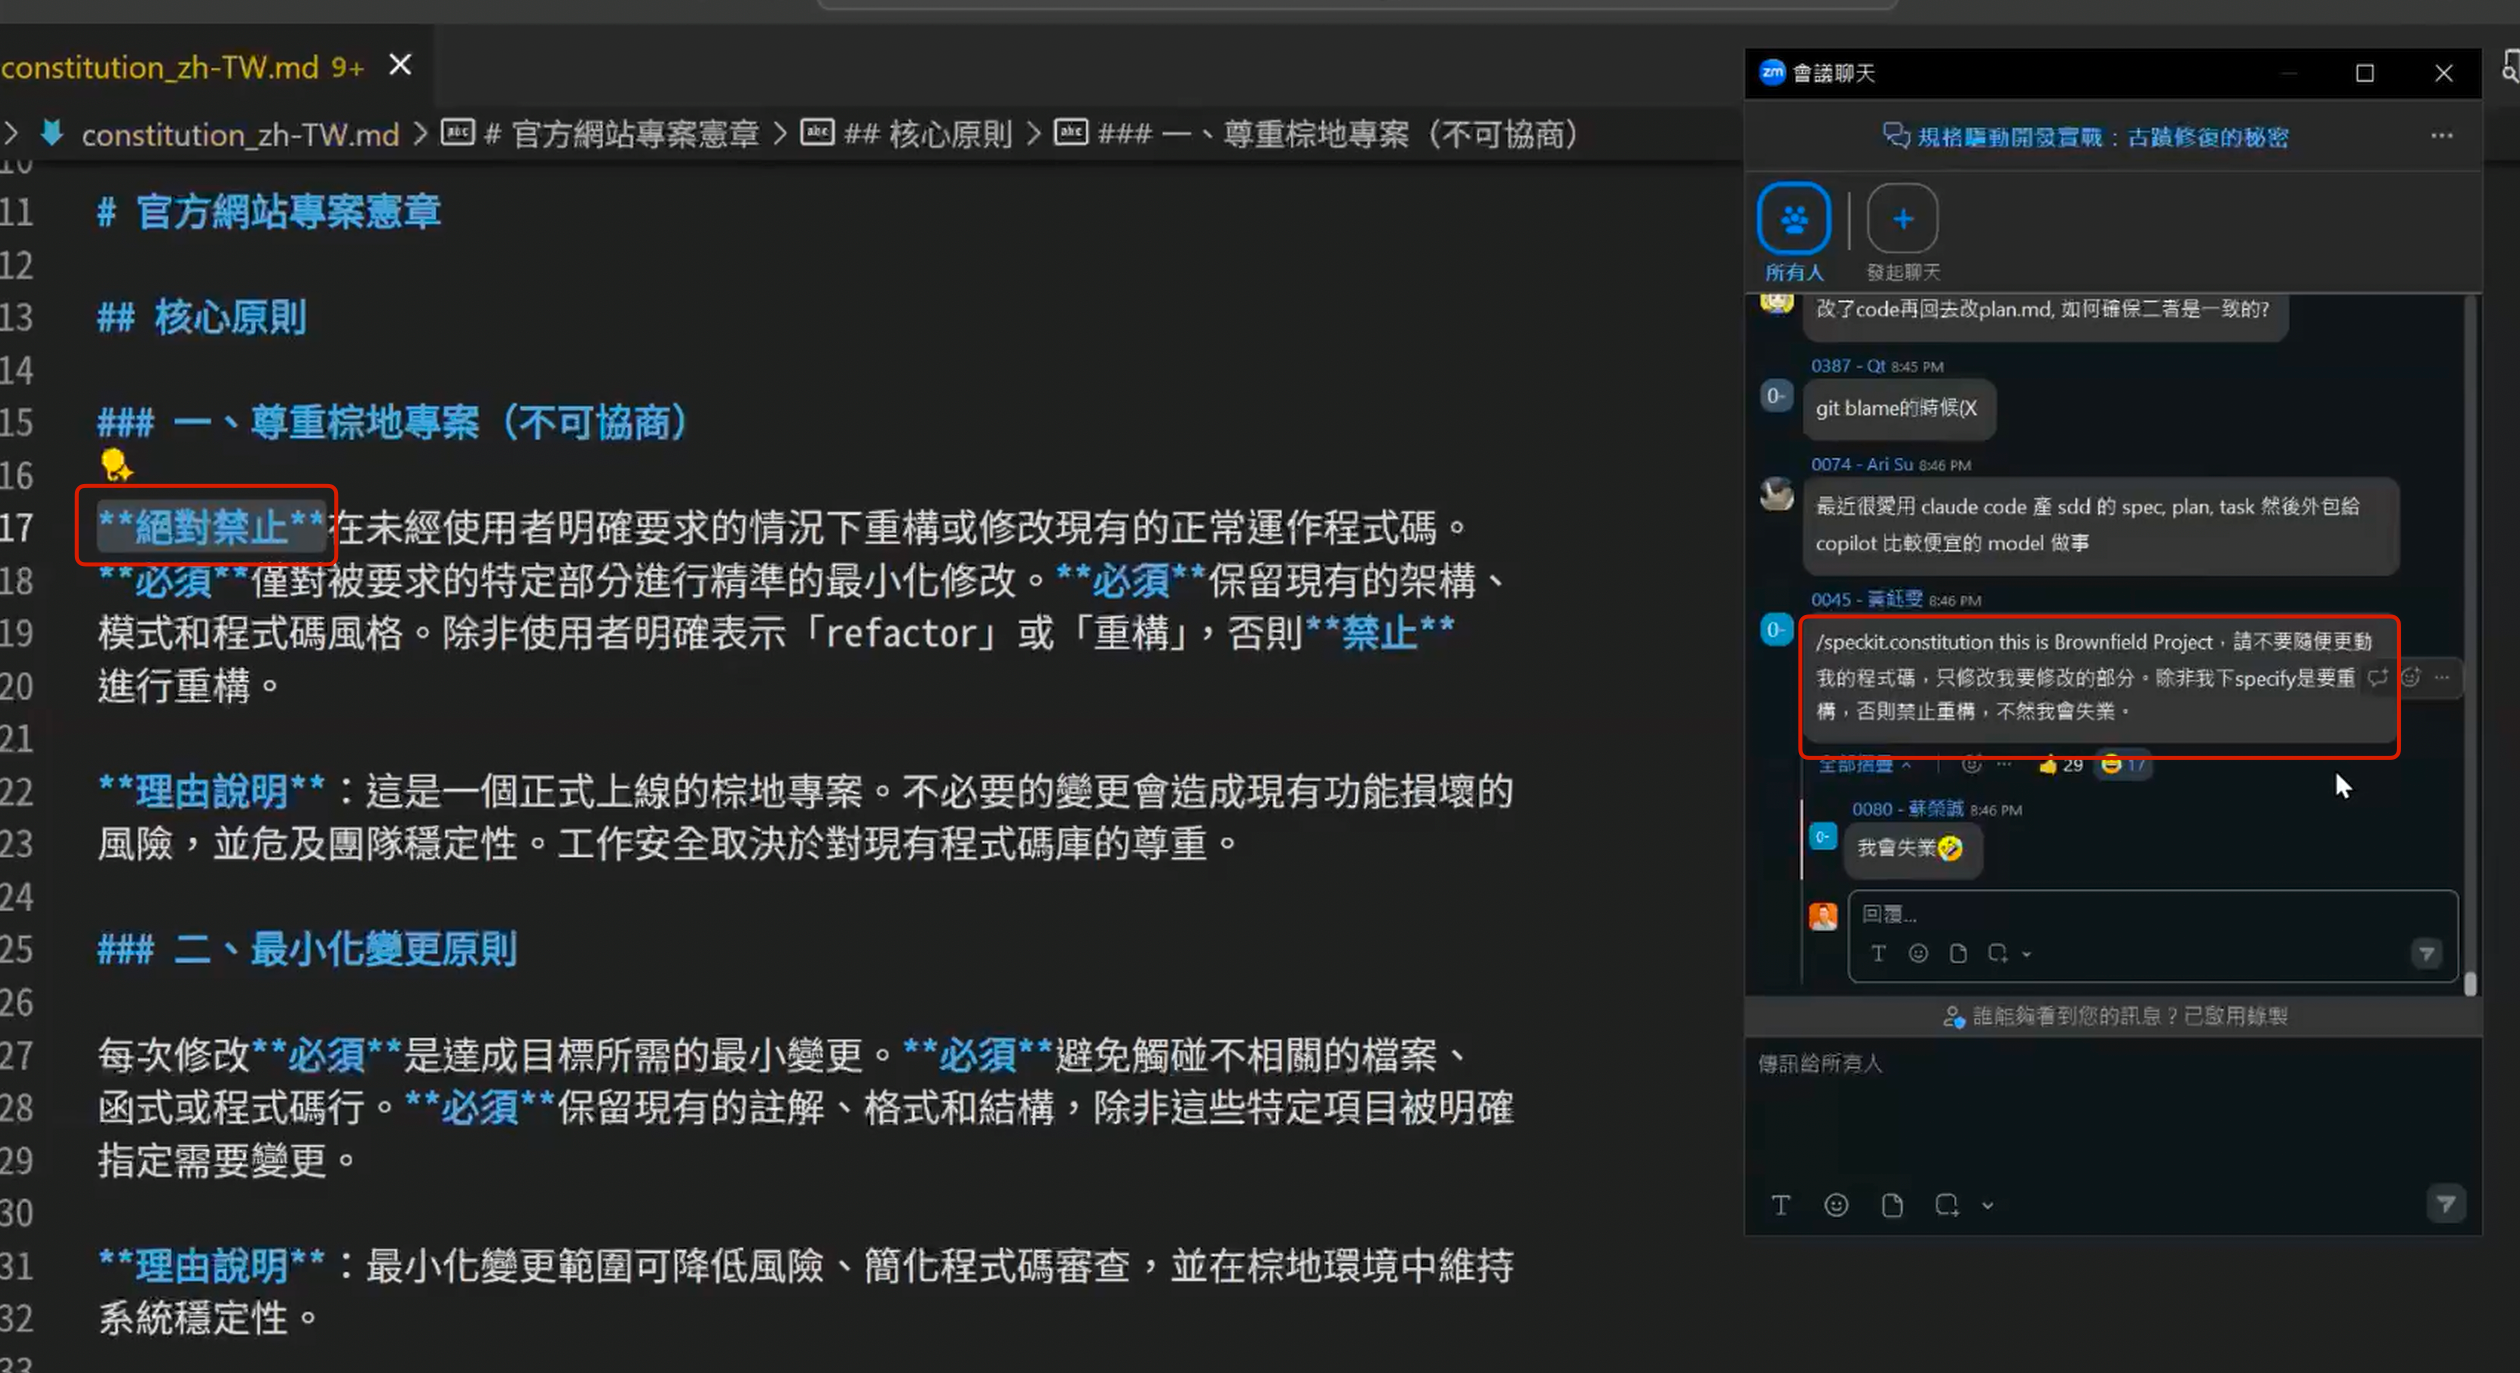Screen dimensions: 2520x1373
Task: Click the screenshot capture icon in bottom toolbar
Action: pos(1946,1205)
